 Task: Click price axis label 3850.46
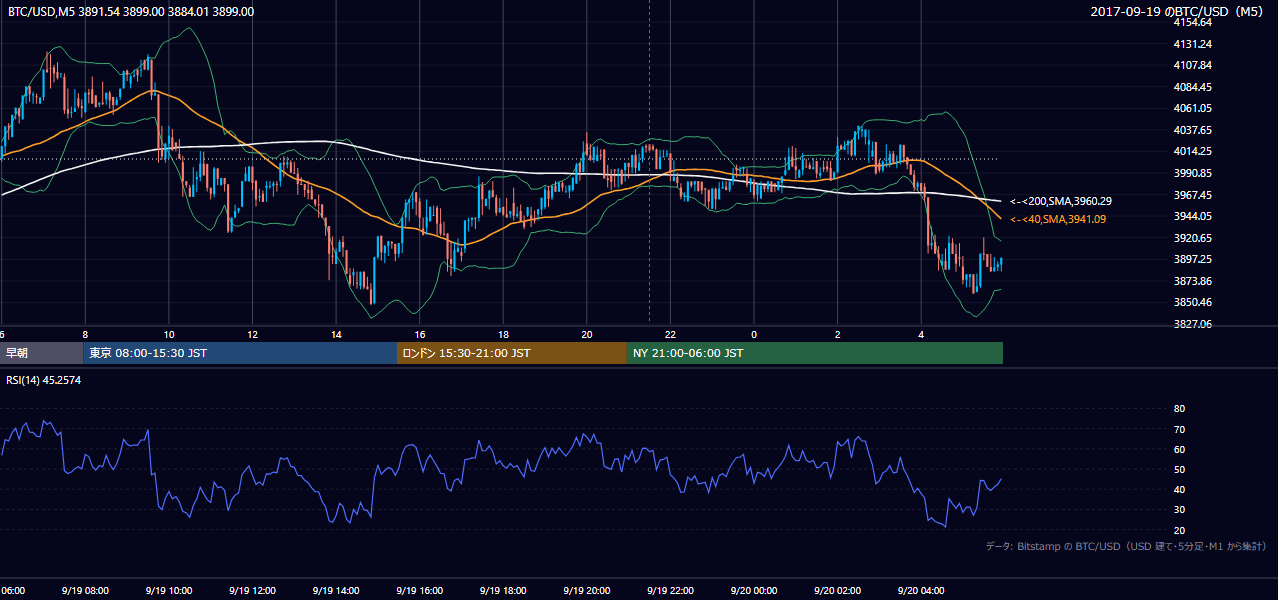[1193, 302]
